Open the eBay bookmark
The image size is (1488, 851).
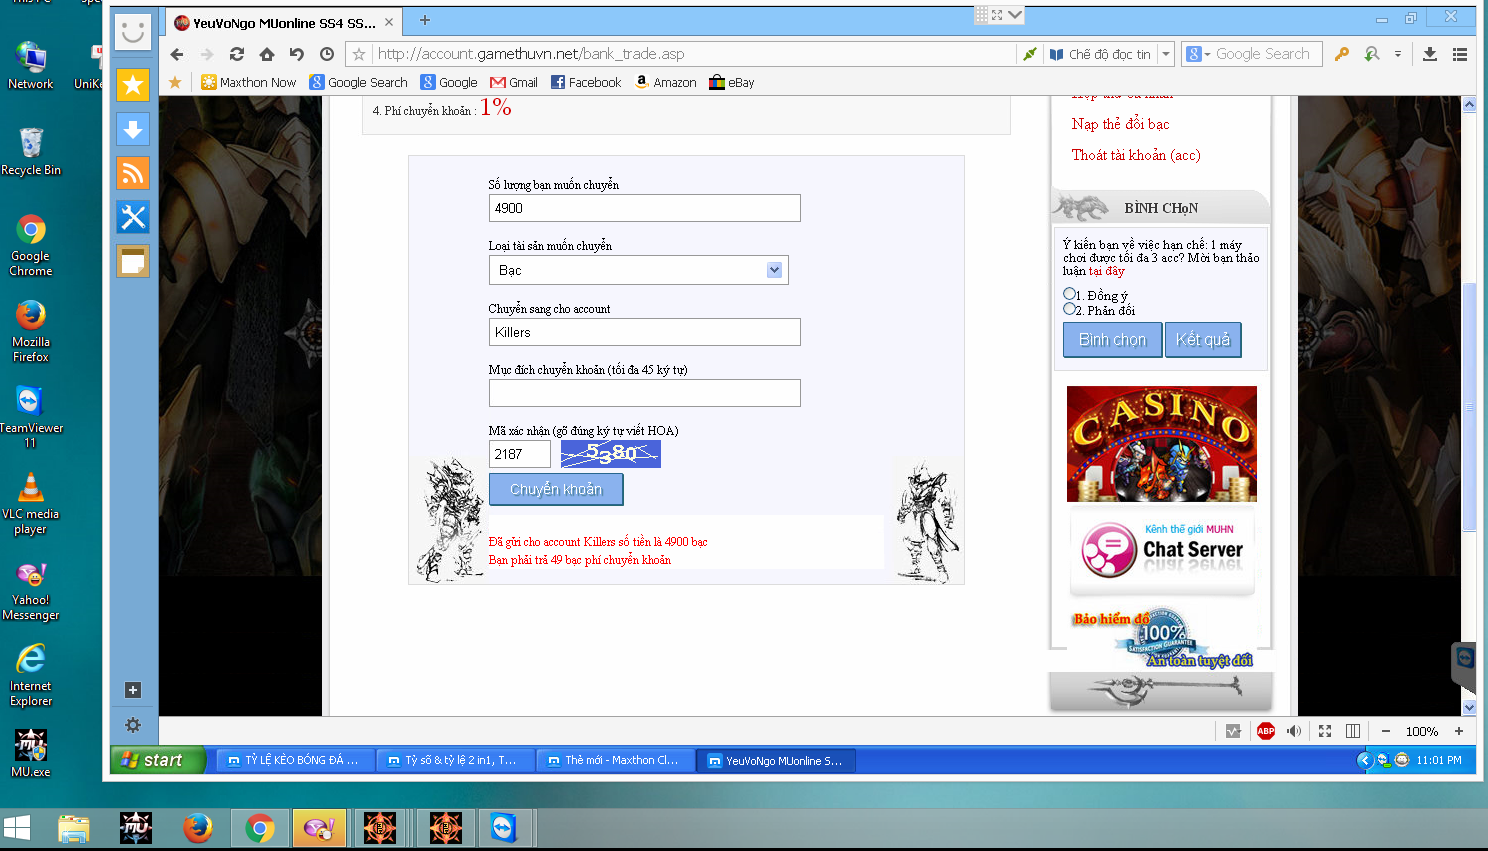[x=732, y=82]
